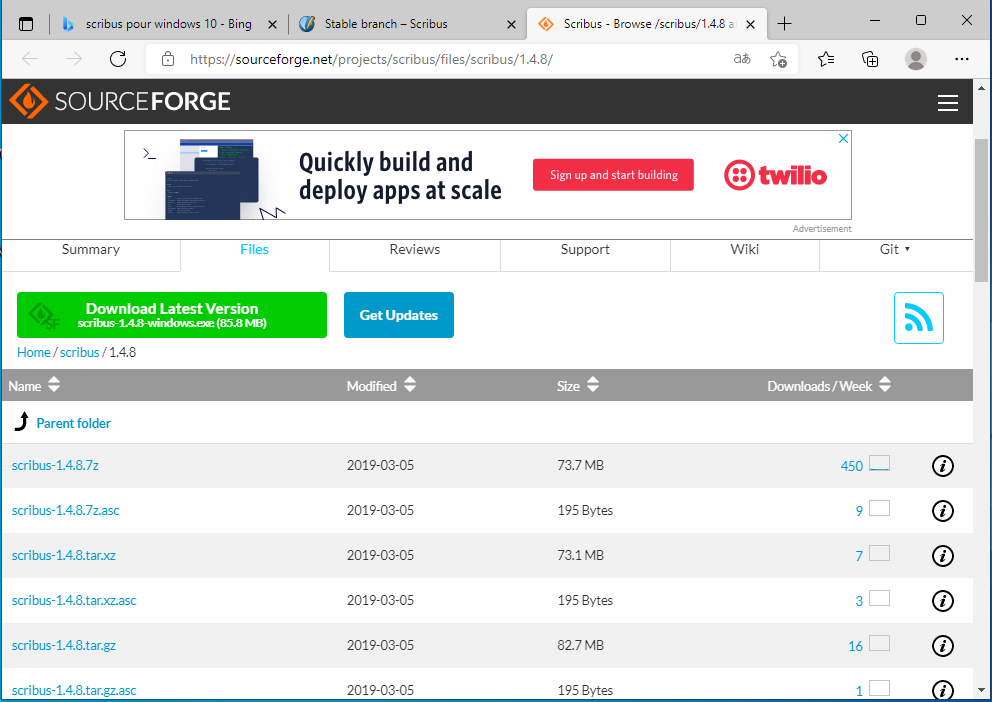
Task: Open the Collections button
Action: (x=870, y=59)
